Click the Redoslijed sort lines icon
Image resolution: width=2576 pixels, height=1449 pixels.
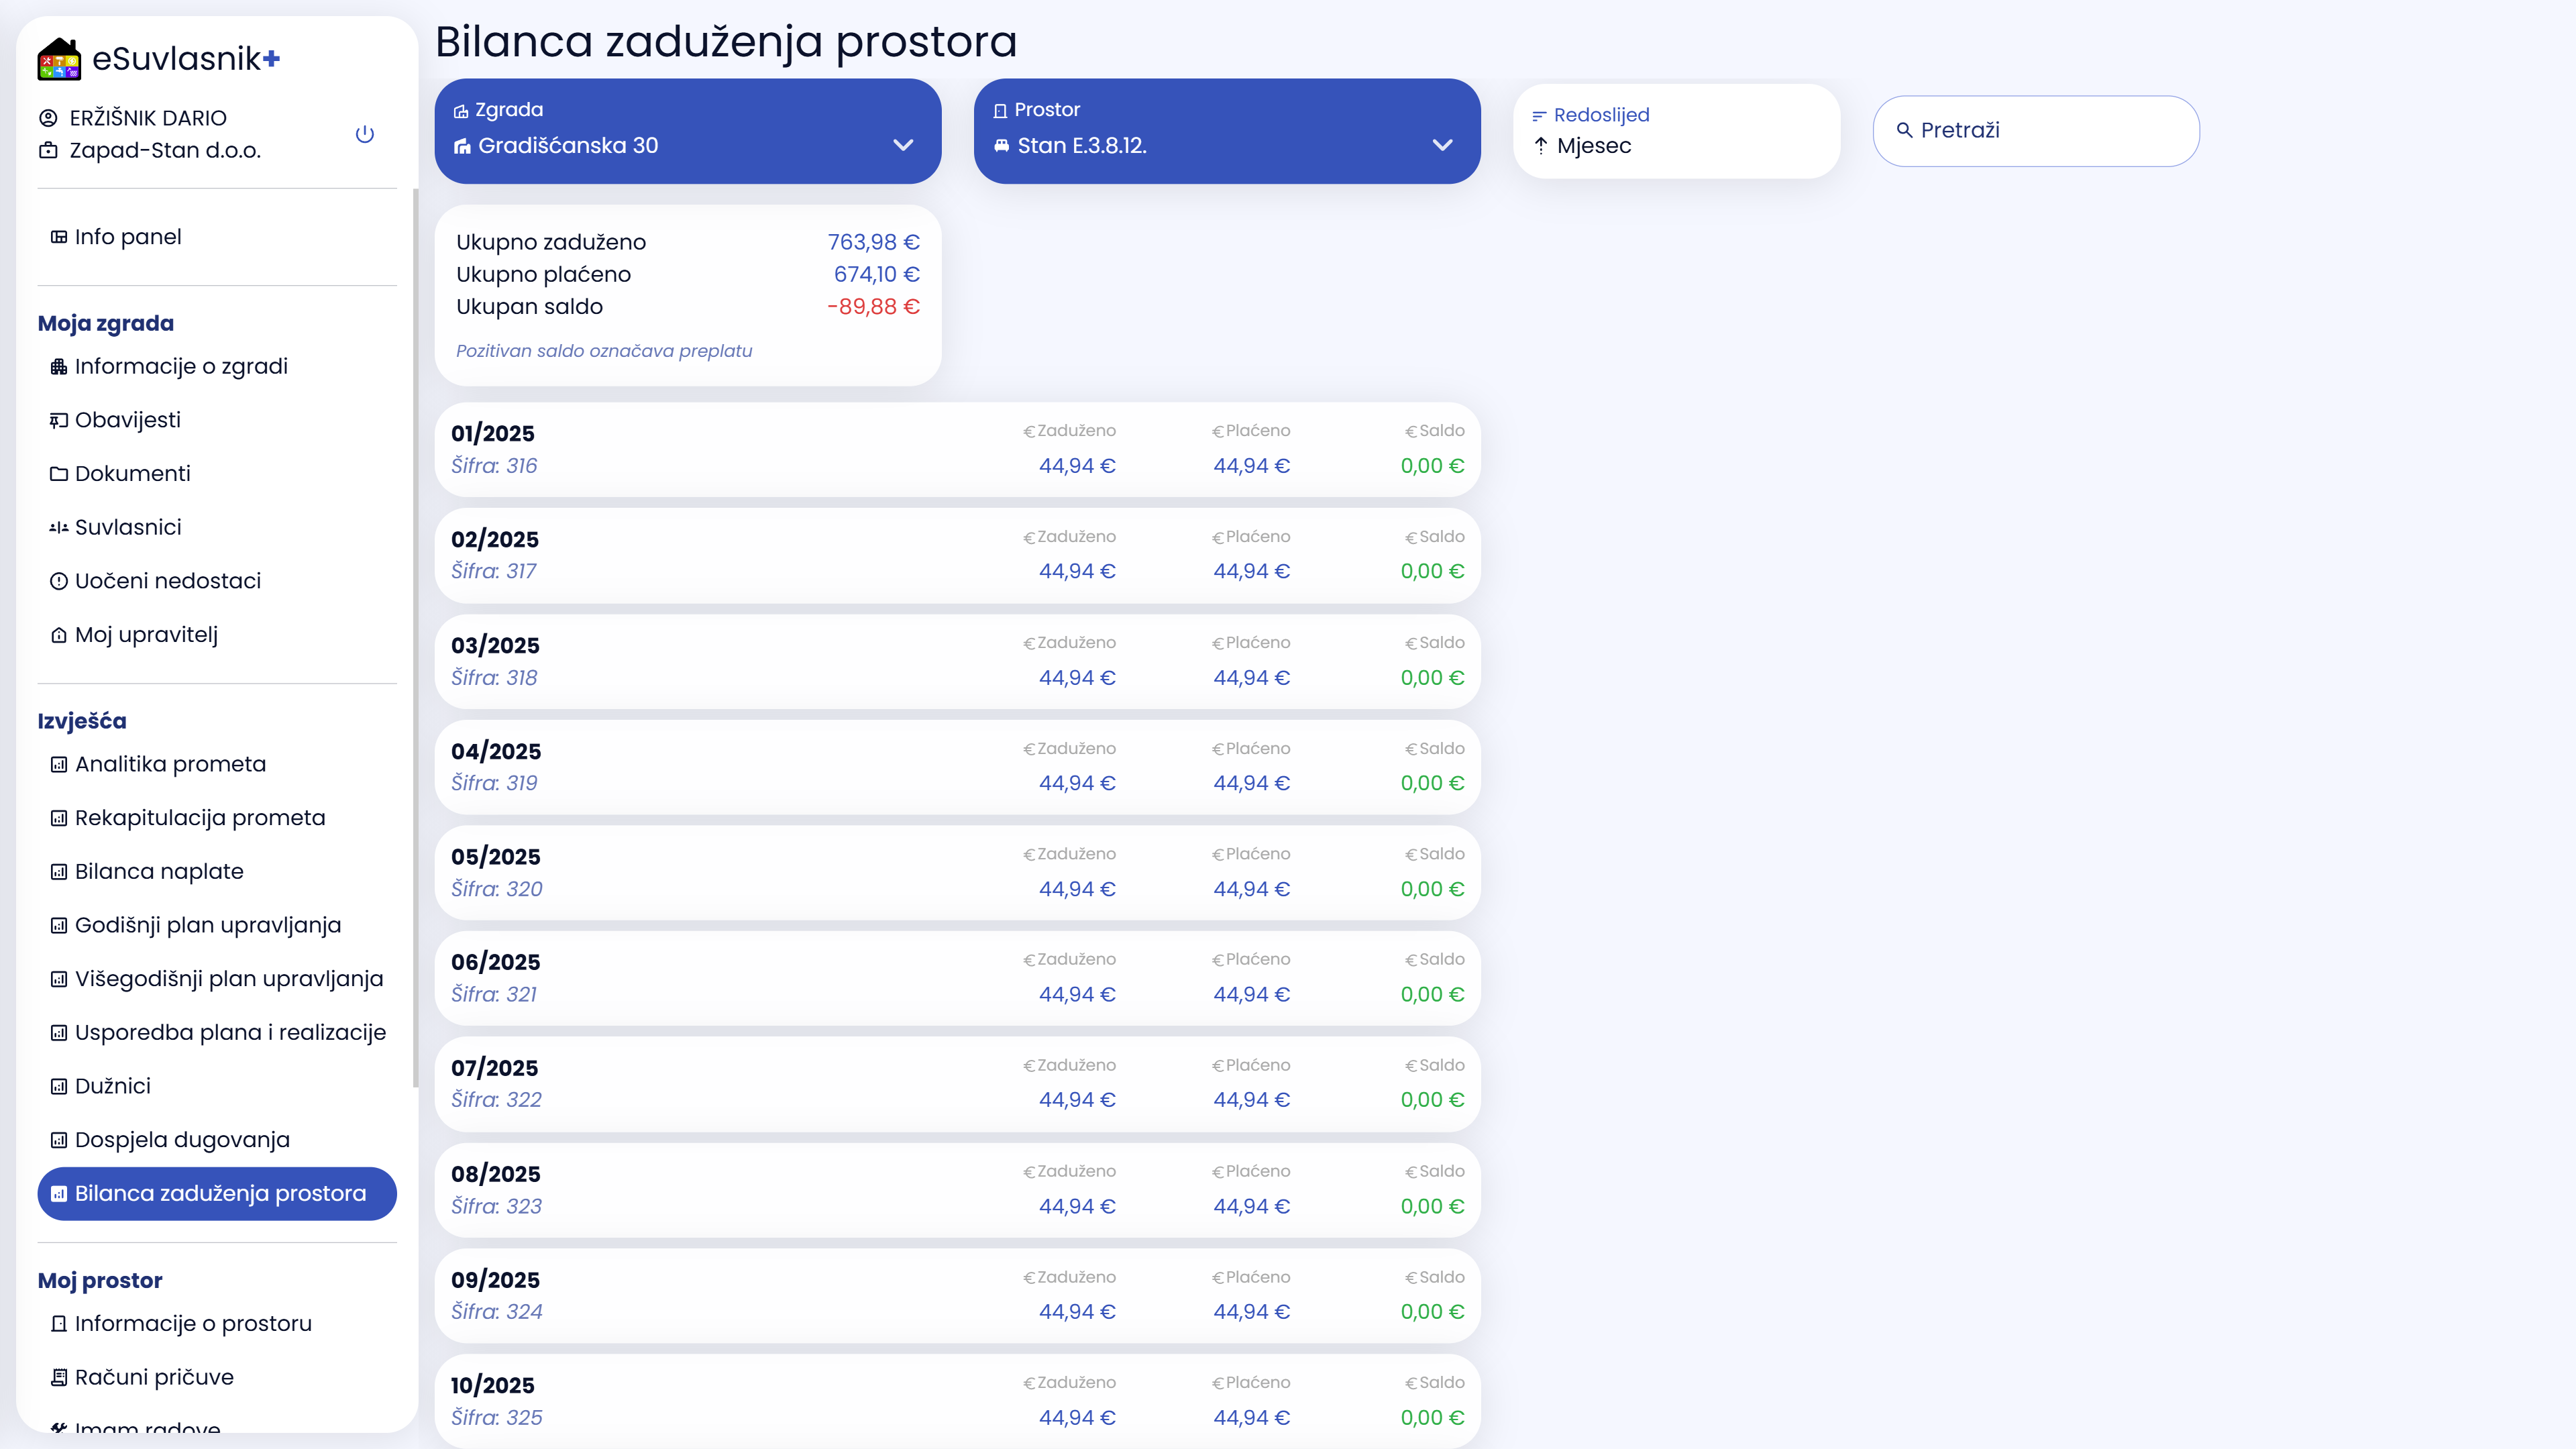coord(1539,116)
